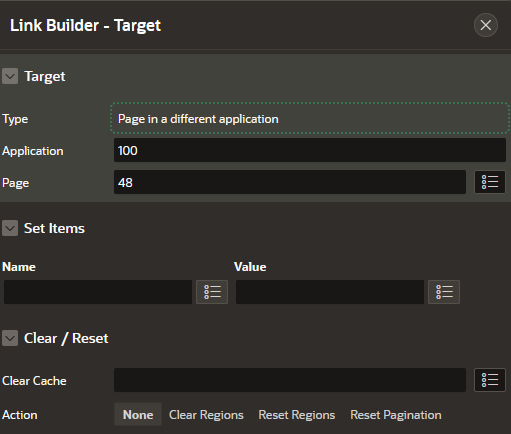The width and height of the screenshot is (511, 434).
Task: Close the Link Builder dialog
Action: [x=486, y=25]
